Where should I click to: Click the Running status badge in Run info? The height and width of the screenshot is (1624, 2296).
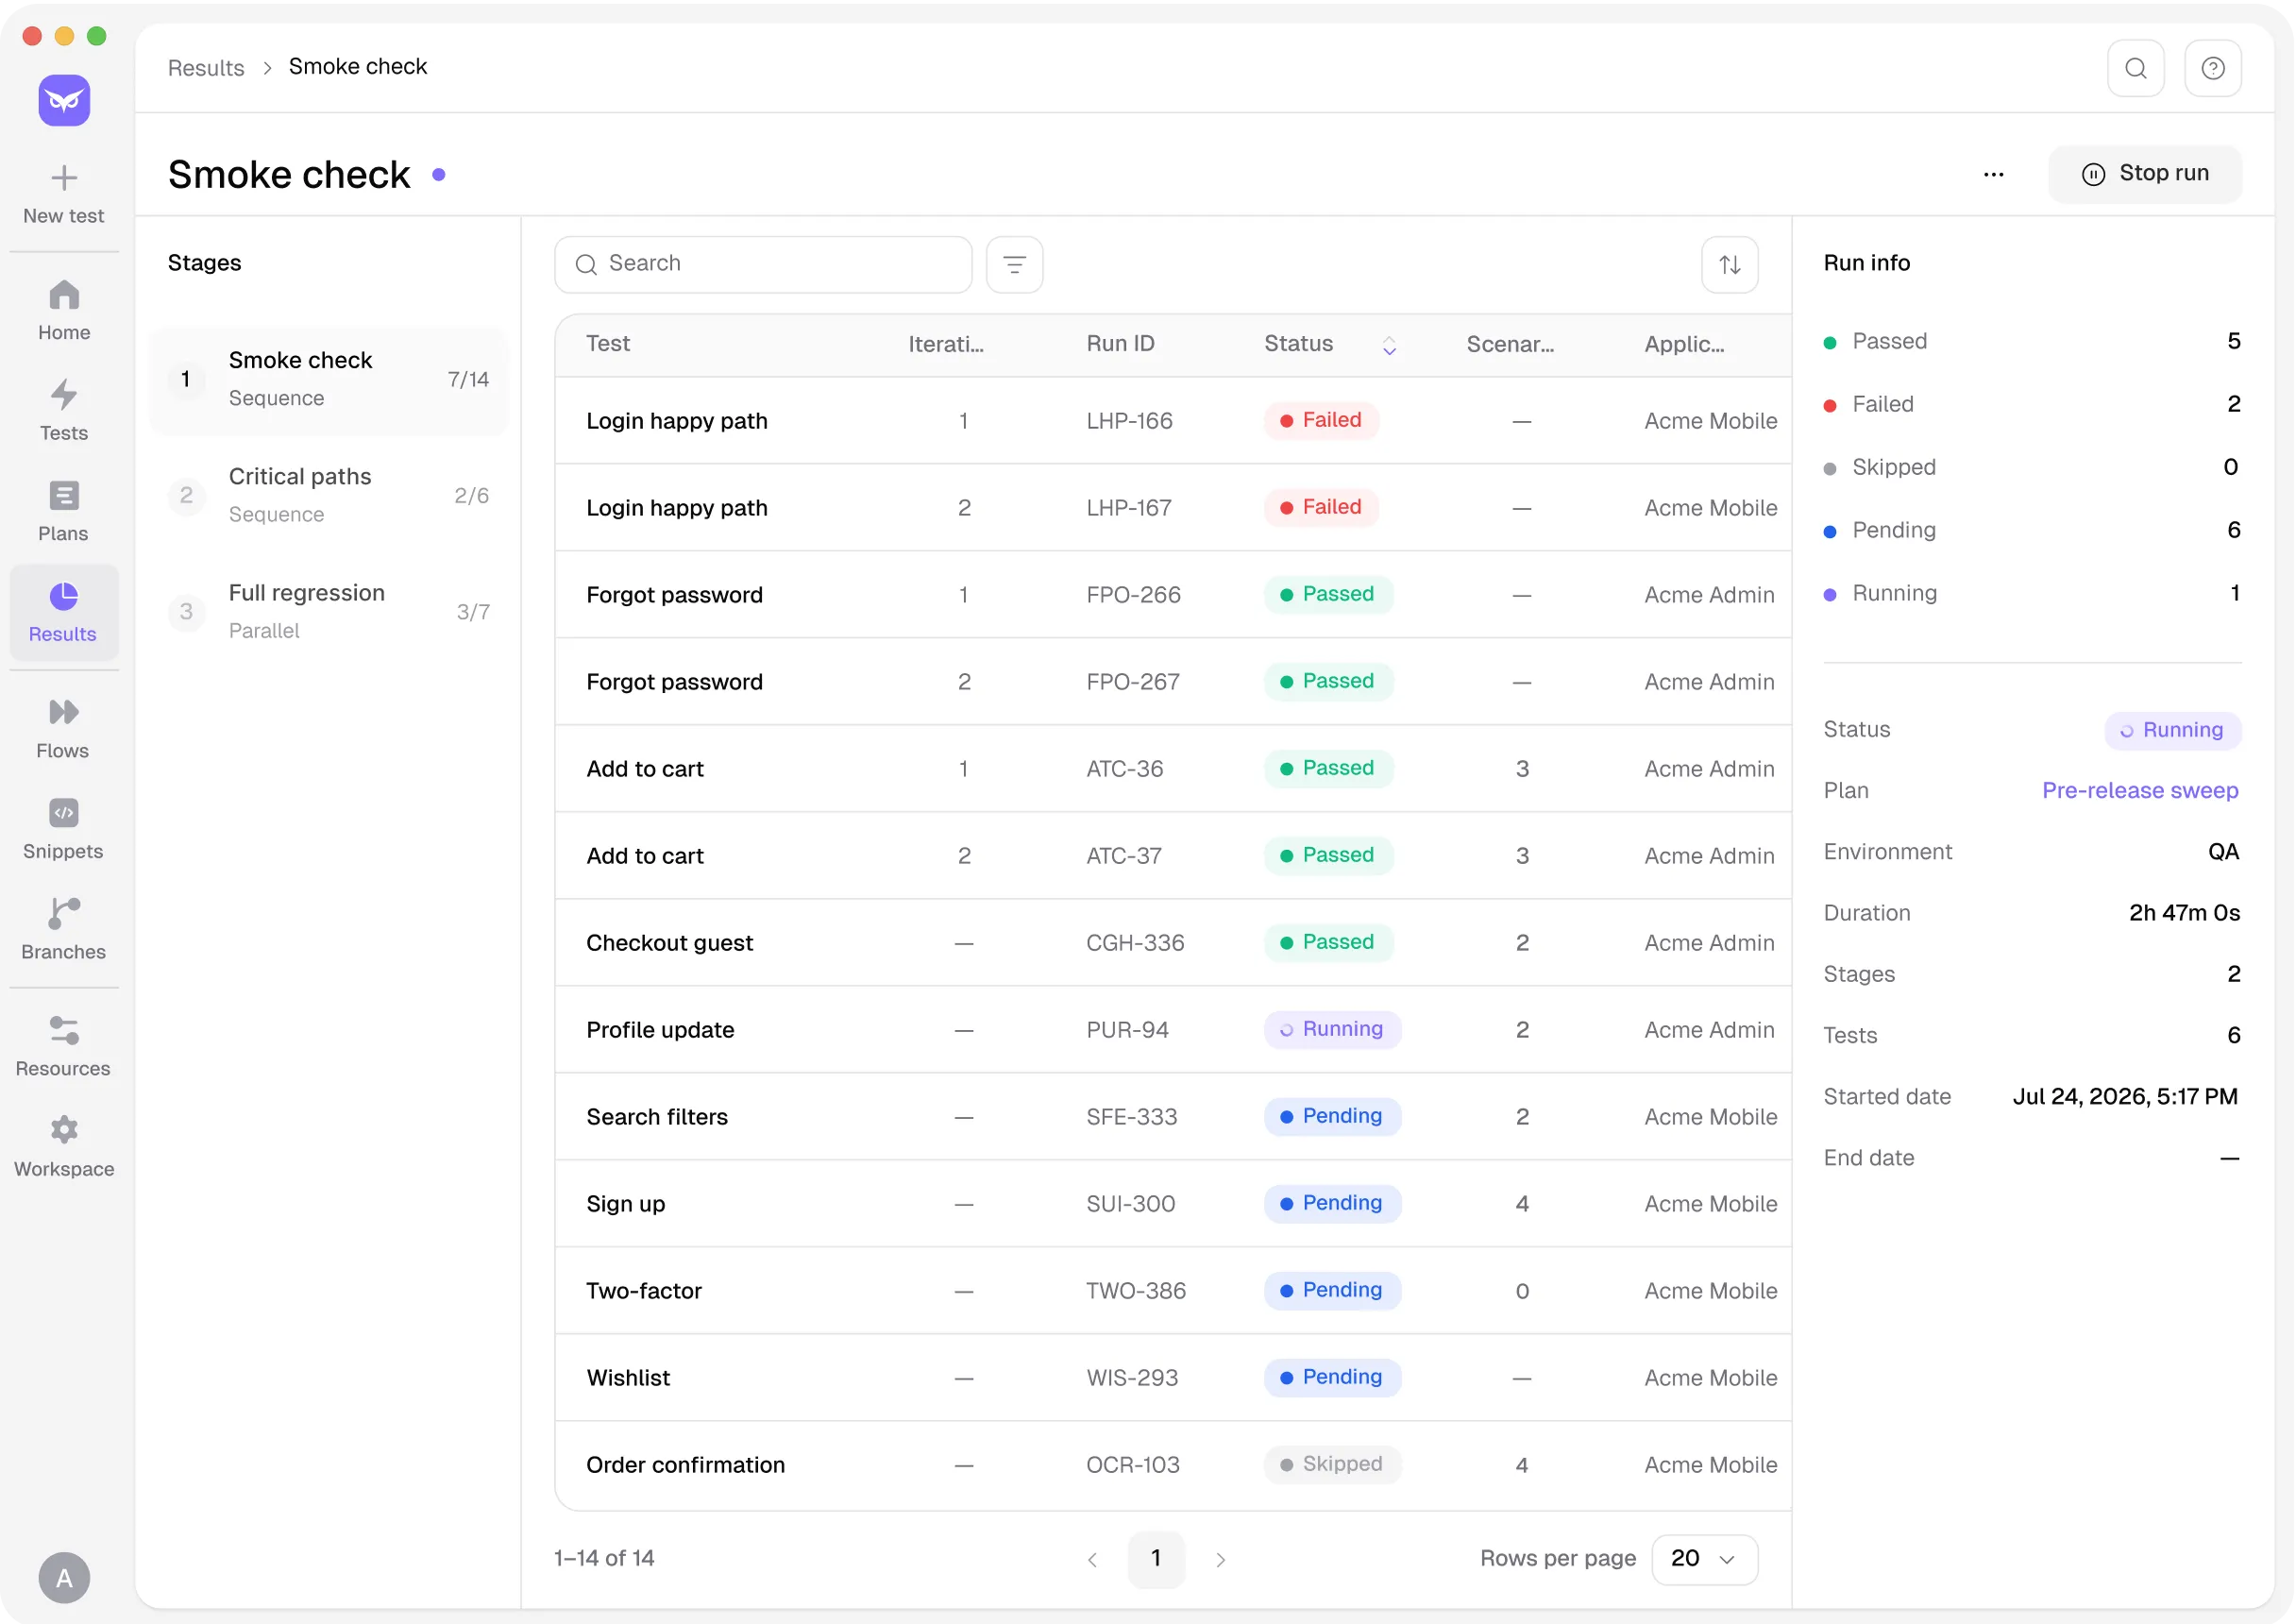(x=2172, y=730)
